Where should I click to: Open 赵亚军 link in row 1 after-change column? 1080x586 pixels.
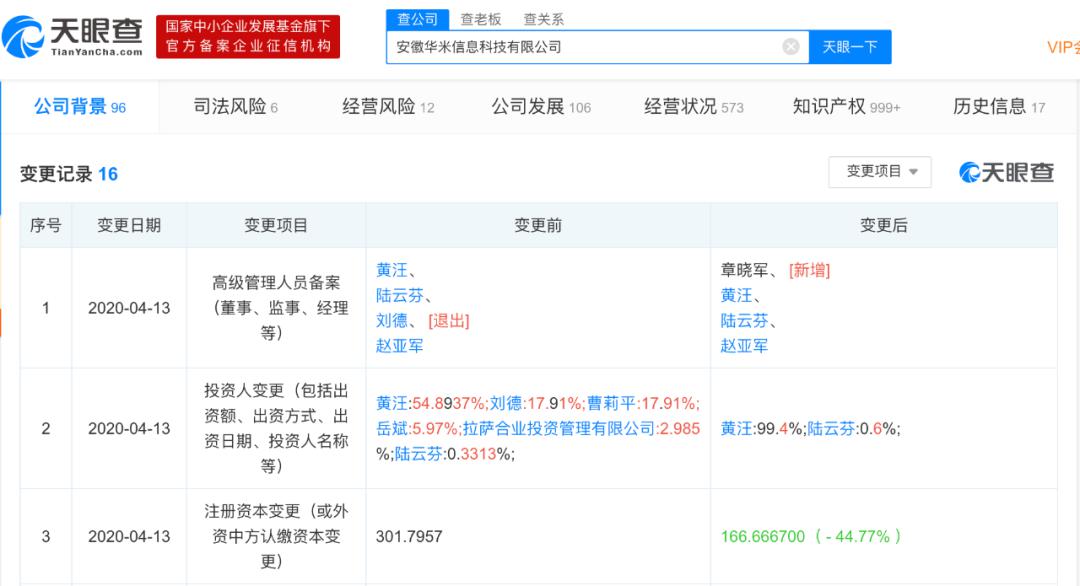(x=744, y=346)
